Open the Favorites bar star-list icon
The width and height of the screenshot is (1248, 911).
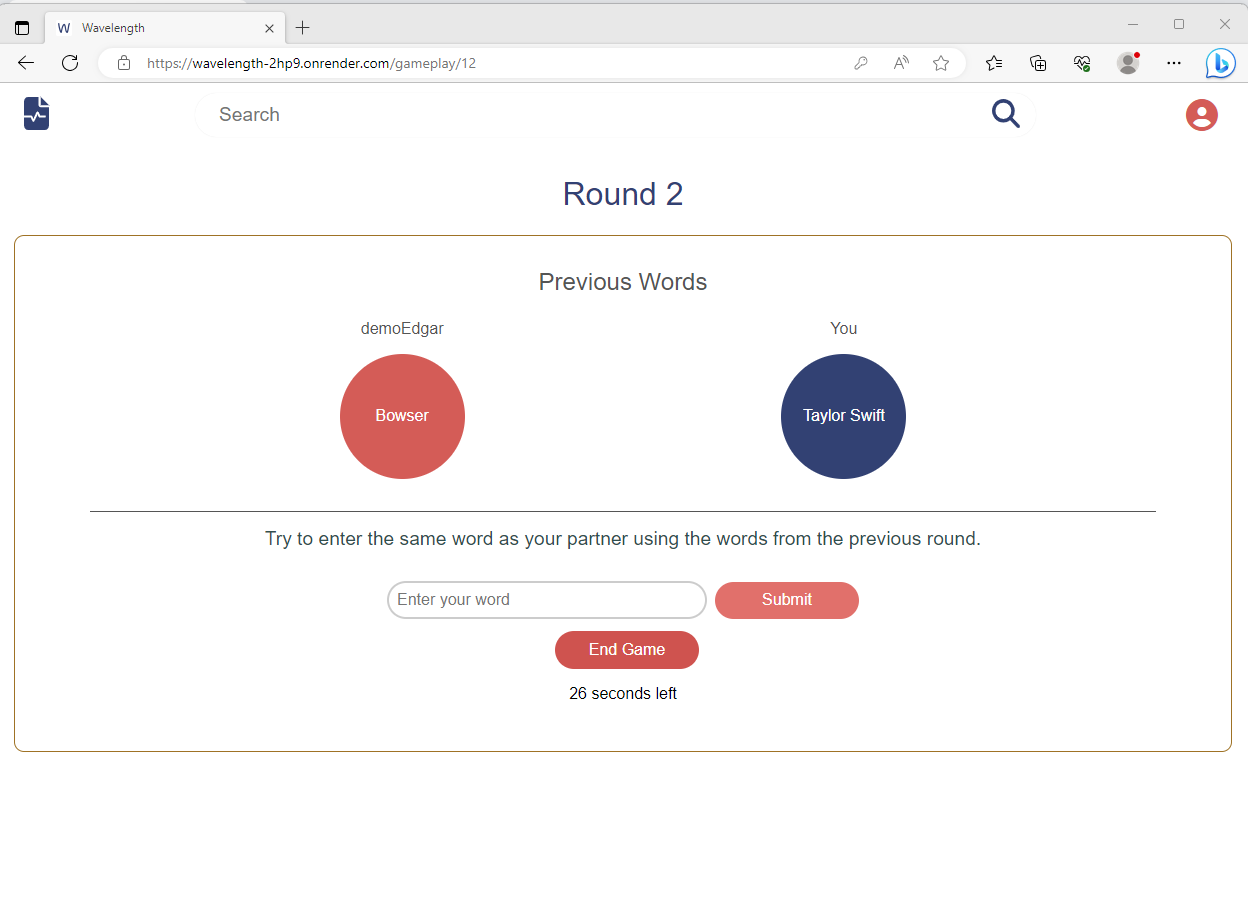pos(994,63)
